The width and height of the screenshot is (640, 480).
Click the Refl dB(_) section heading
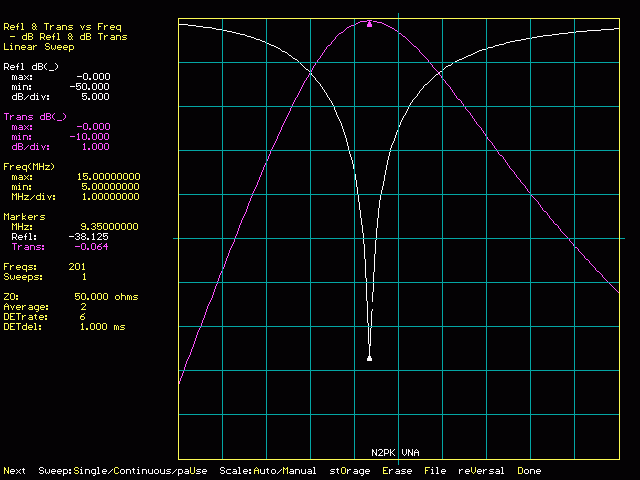31,67
